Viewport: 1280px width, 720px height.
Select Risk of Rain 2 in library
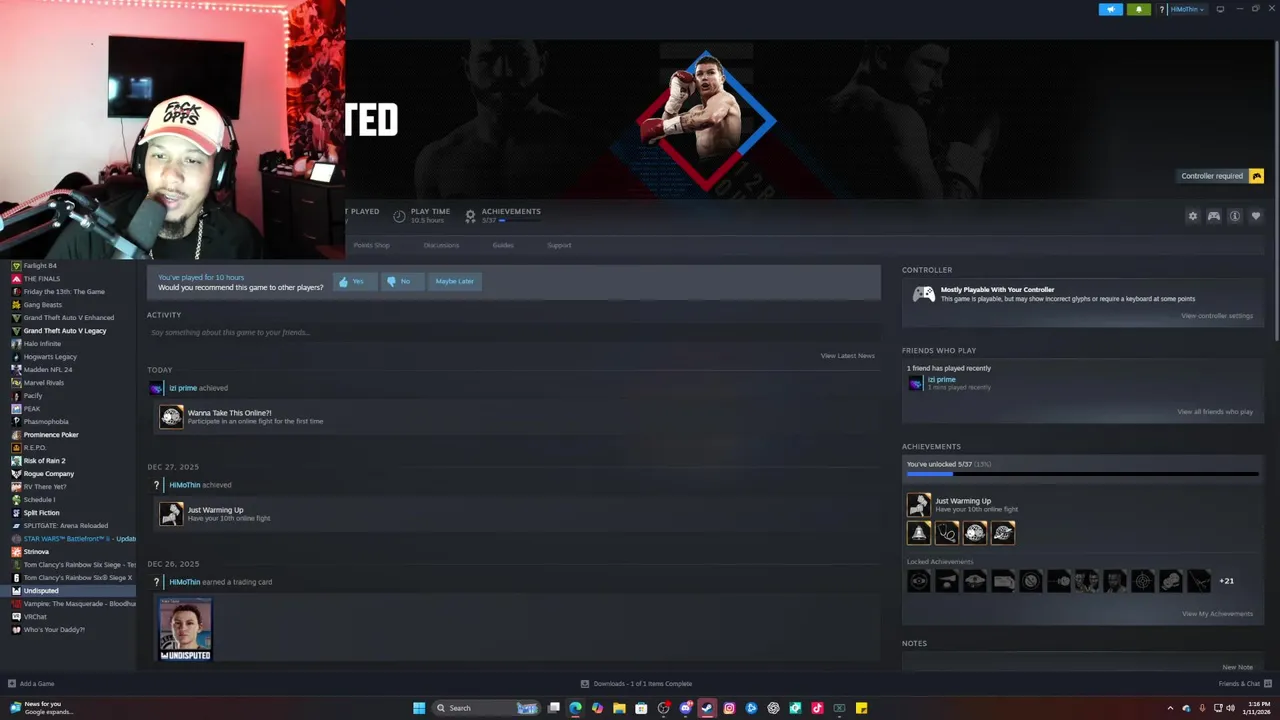coord(44,461)
